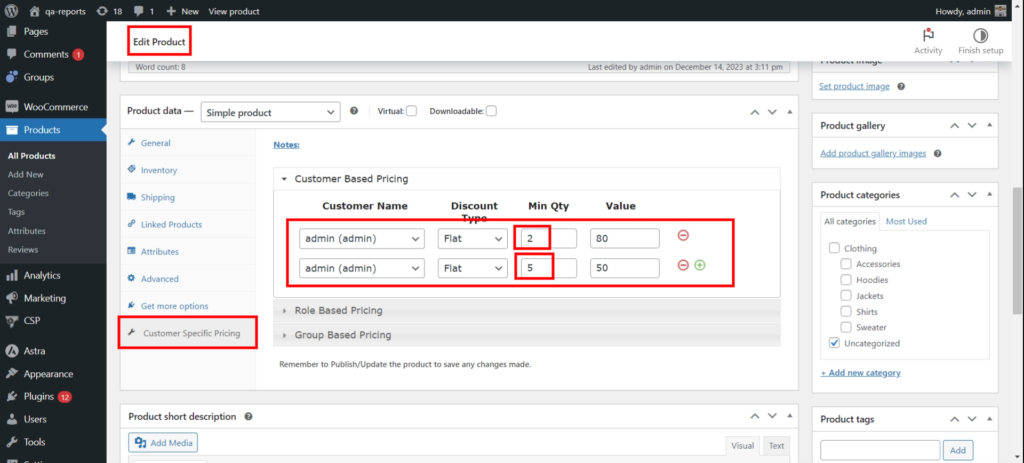The width and height of the screenshot is (1024, 463).
Task: Remove first pricing row with red minus icon
Action: (x=683, y=236)
